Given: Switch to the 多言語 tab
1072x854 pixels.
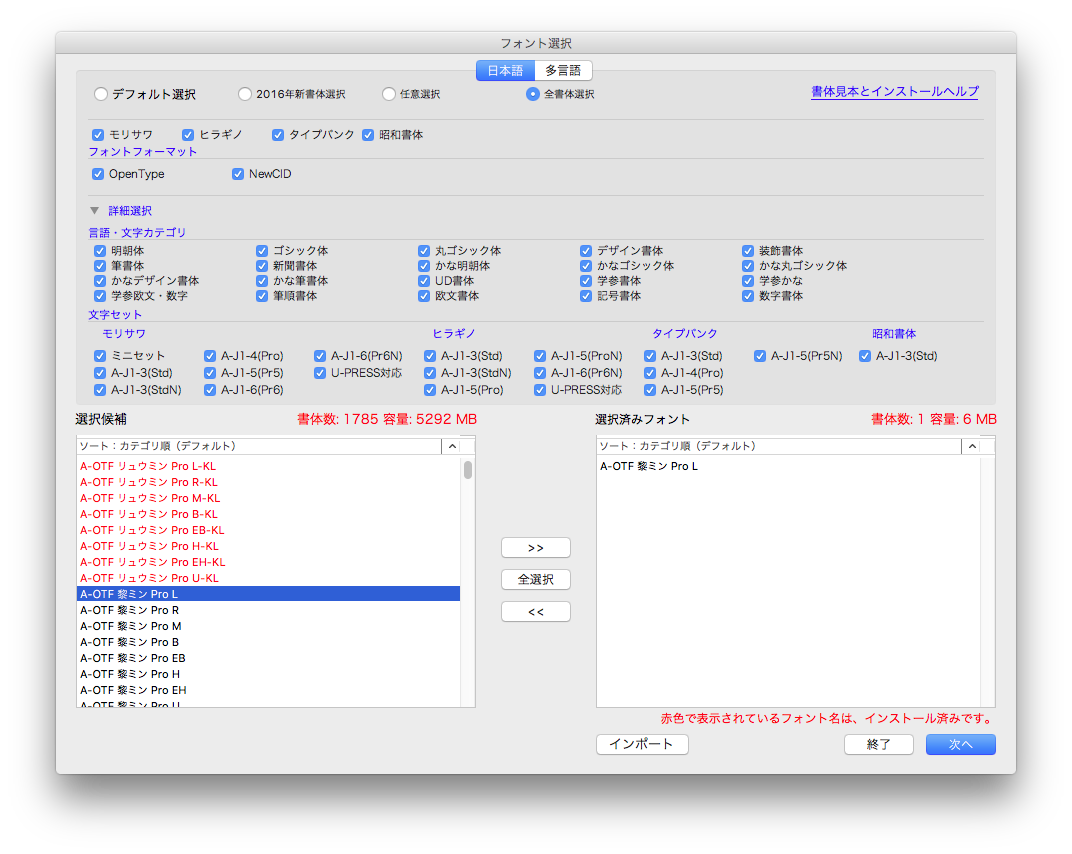Looking at the screenshot, I should tap(563, 70).
